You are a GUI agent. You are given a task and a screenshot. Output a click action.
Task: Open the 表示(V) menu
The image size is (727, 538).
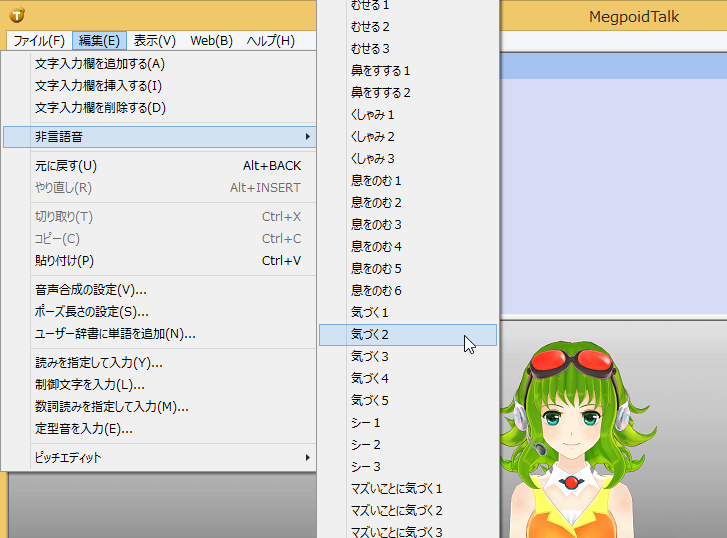pos(154,41)
